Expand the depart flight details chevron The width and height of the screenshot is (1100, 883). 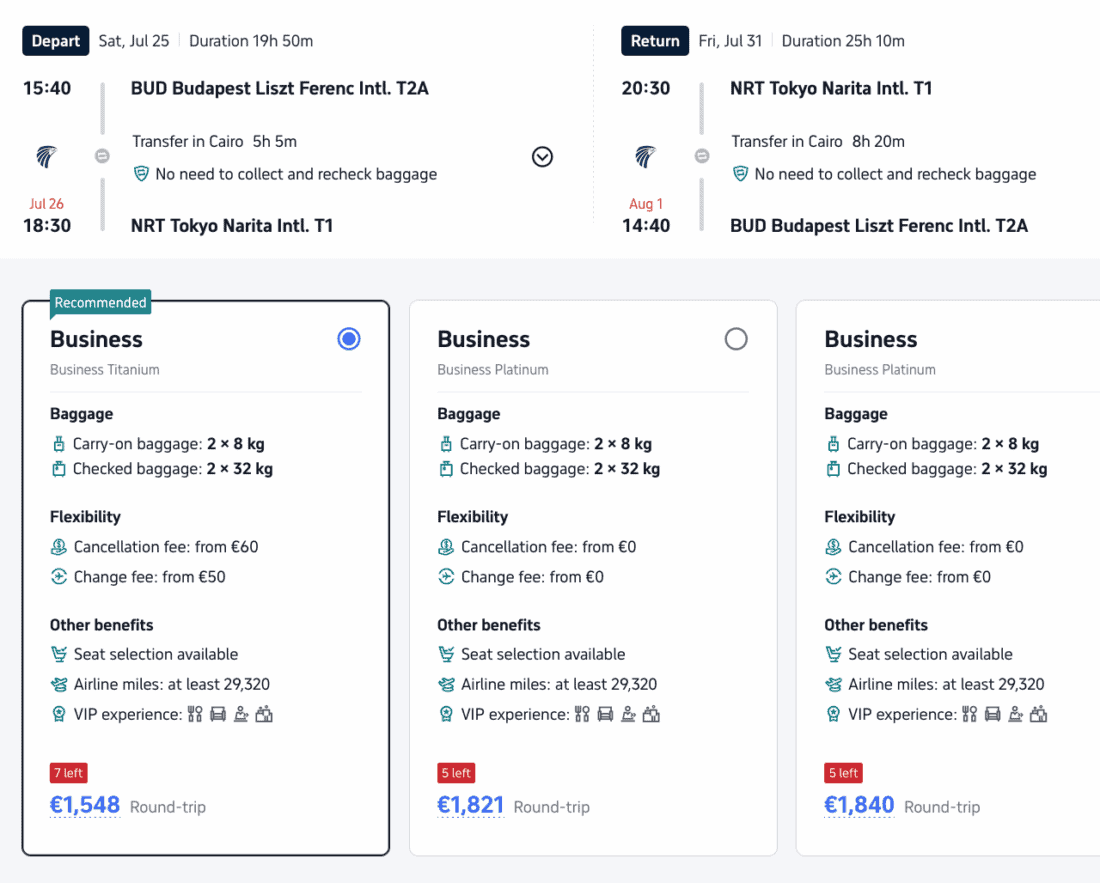tap(542, 156)
